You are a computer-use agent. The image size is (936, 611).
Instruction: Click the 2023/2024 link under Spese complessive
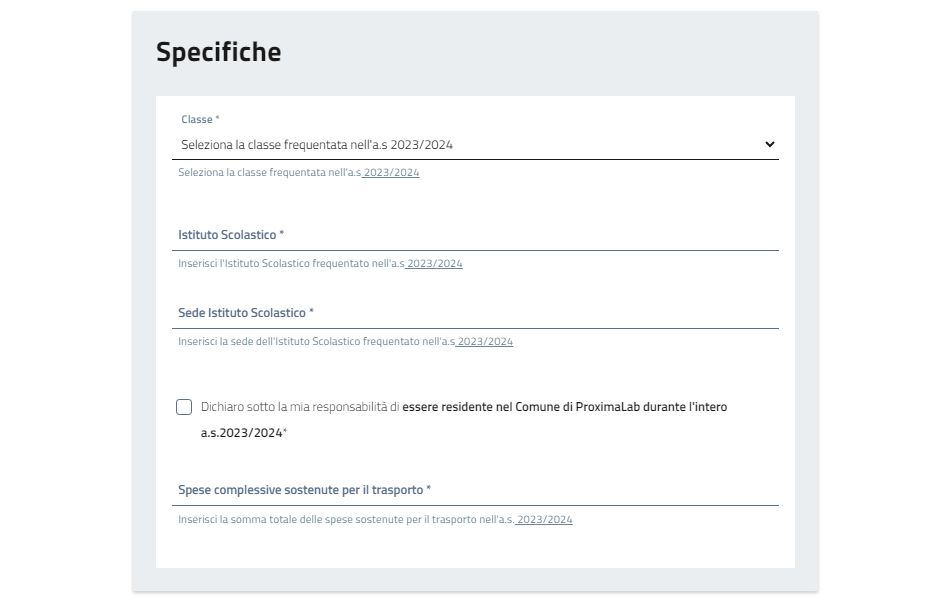[x=545, y=520]
